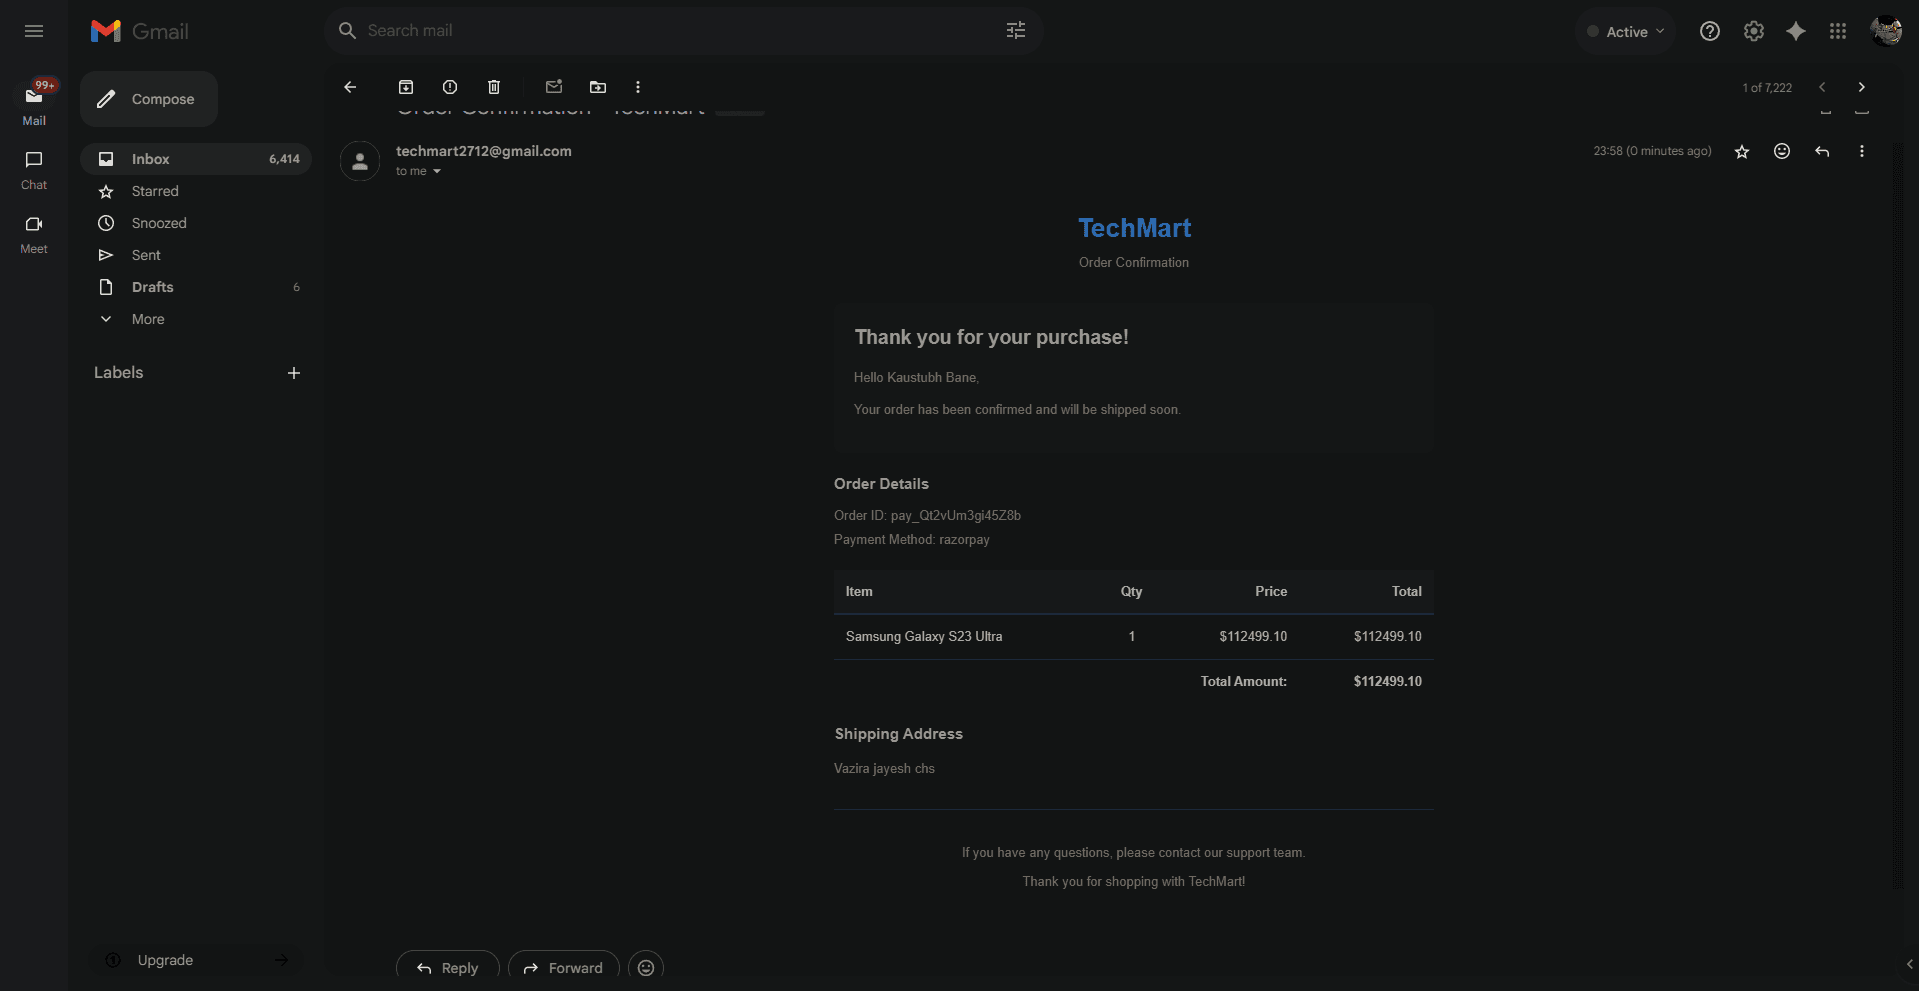Switch to the Meet panel
This screenshot has height=991, width=1919.
tap(33, 233)
